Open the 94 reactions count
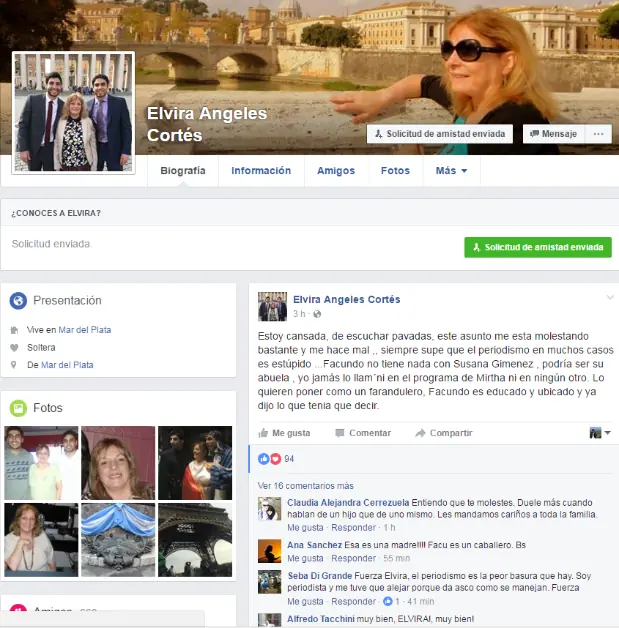Viewport: 619px width, 628px height. coord(289,459)
